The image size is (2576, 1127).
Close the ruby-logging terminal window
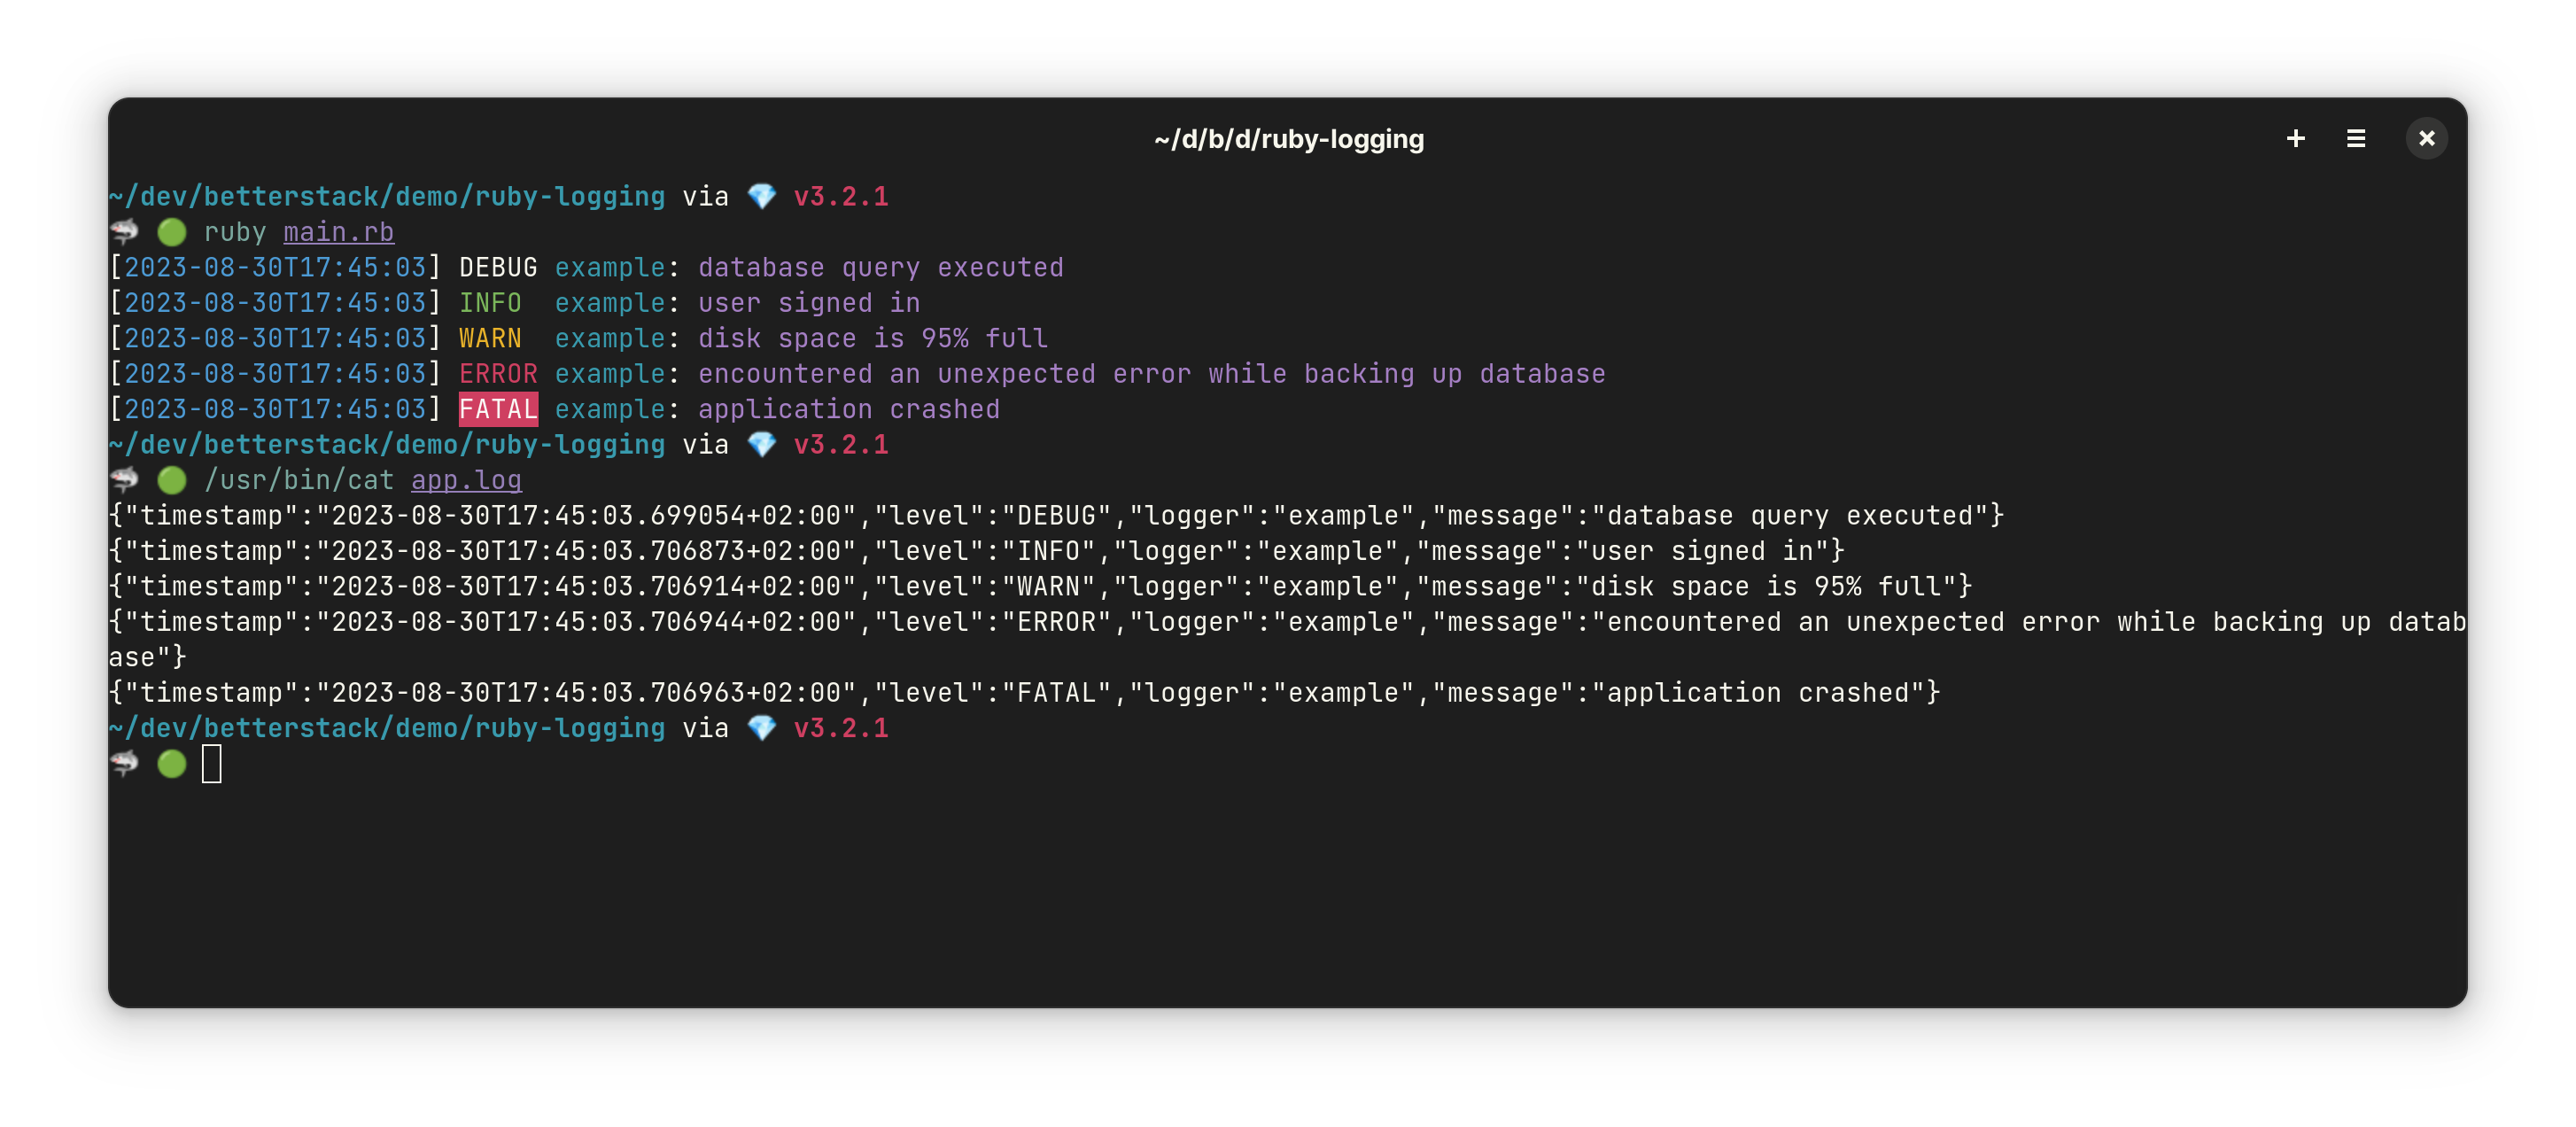(2426, 139)
